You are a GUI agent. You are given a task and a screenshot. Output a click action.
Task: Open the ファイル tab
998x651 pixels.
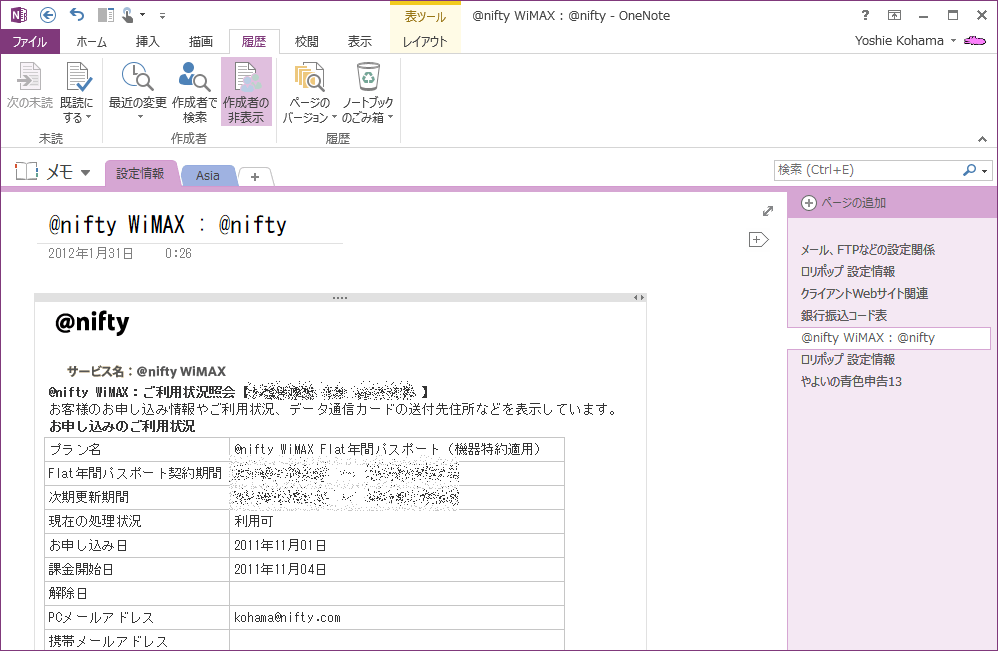pyautogui.click(x=30, y=41)
